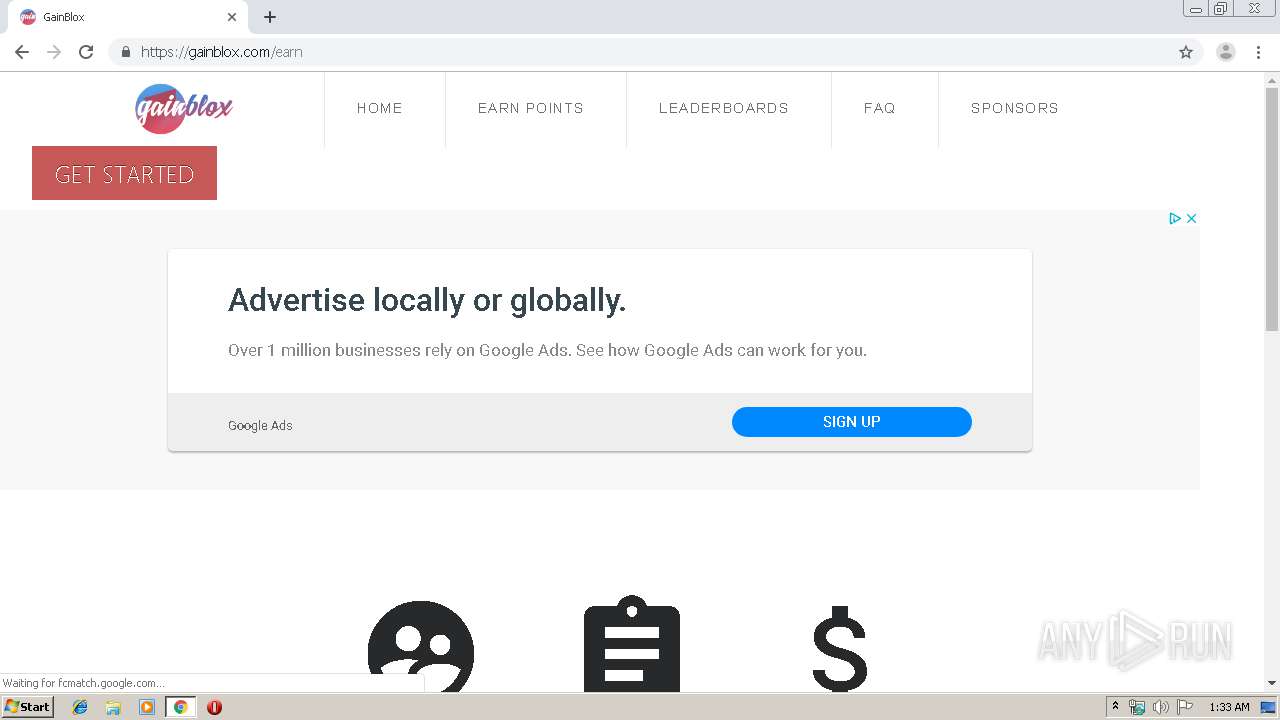Open Action Center flag icon
The image size is (1280, 720).
(1185, 707)
